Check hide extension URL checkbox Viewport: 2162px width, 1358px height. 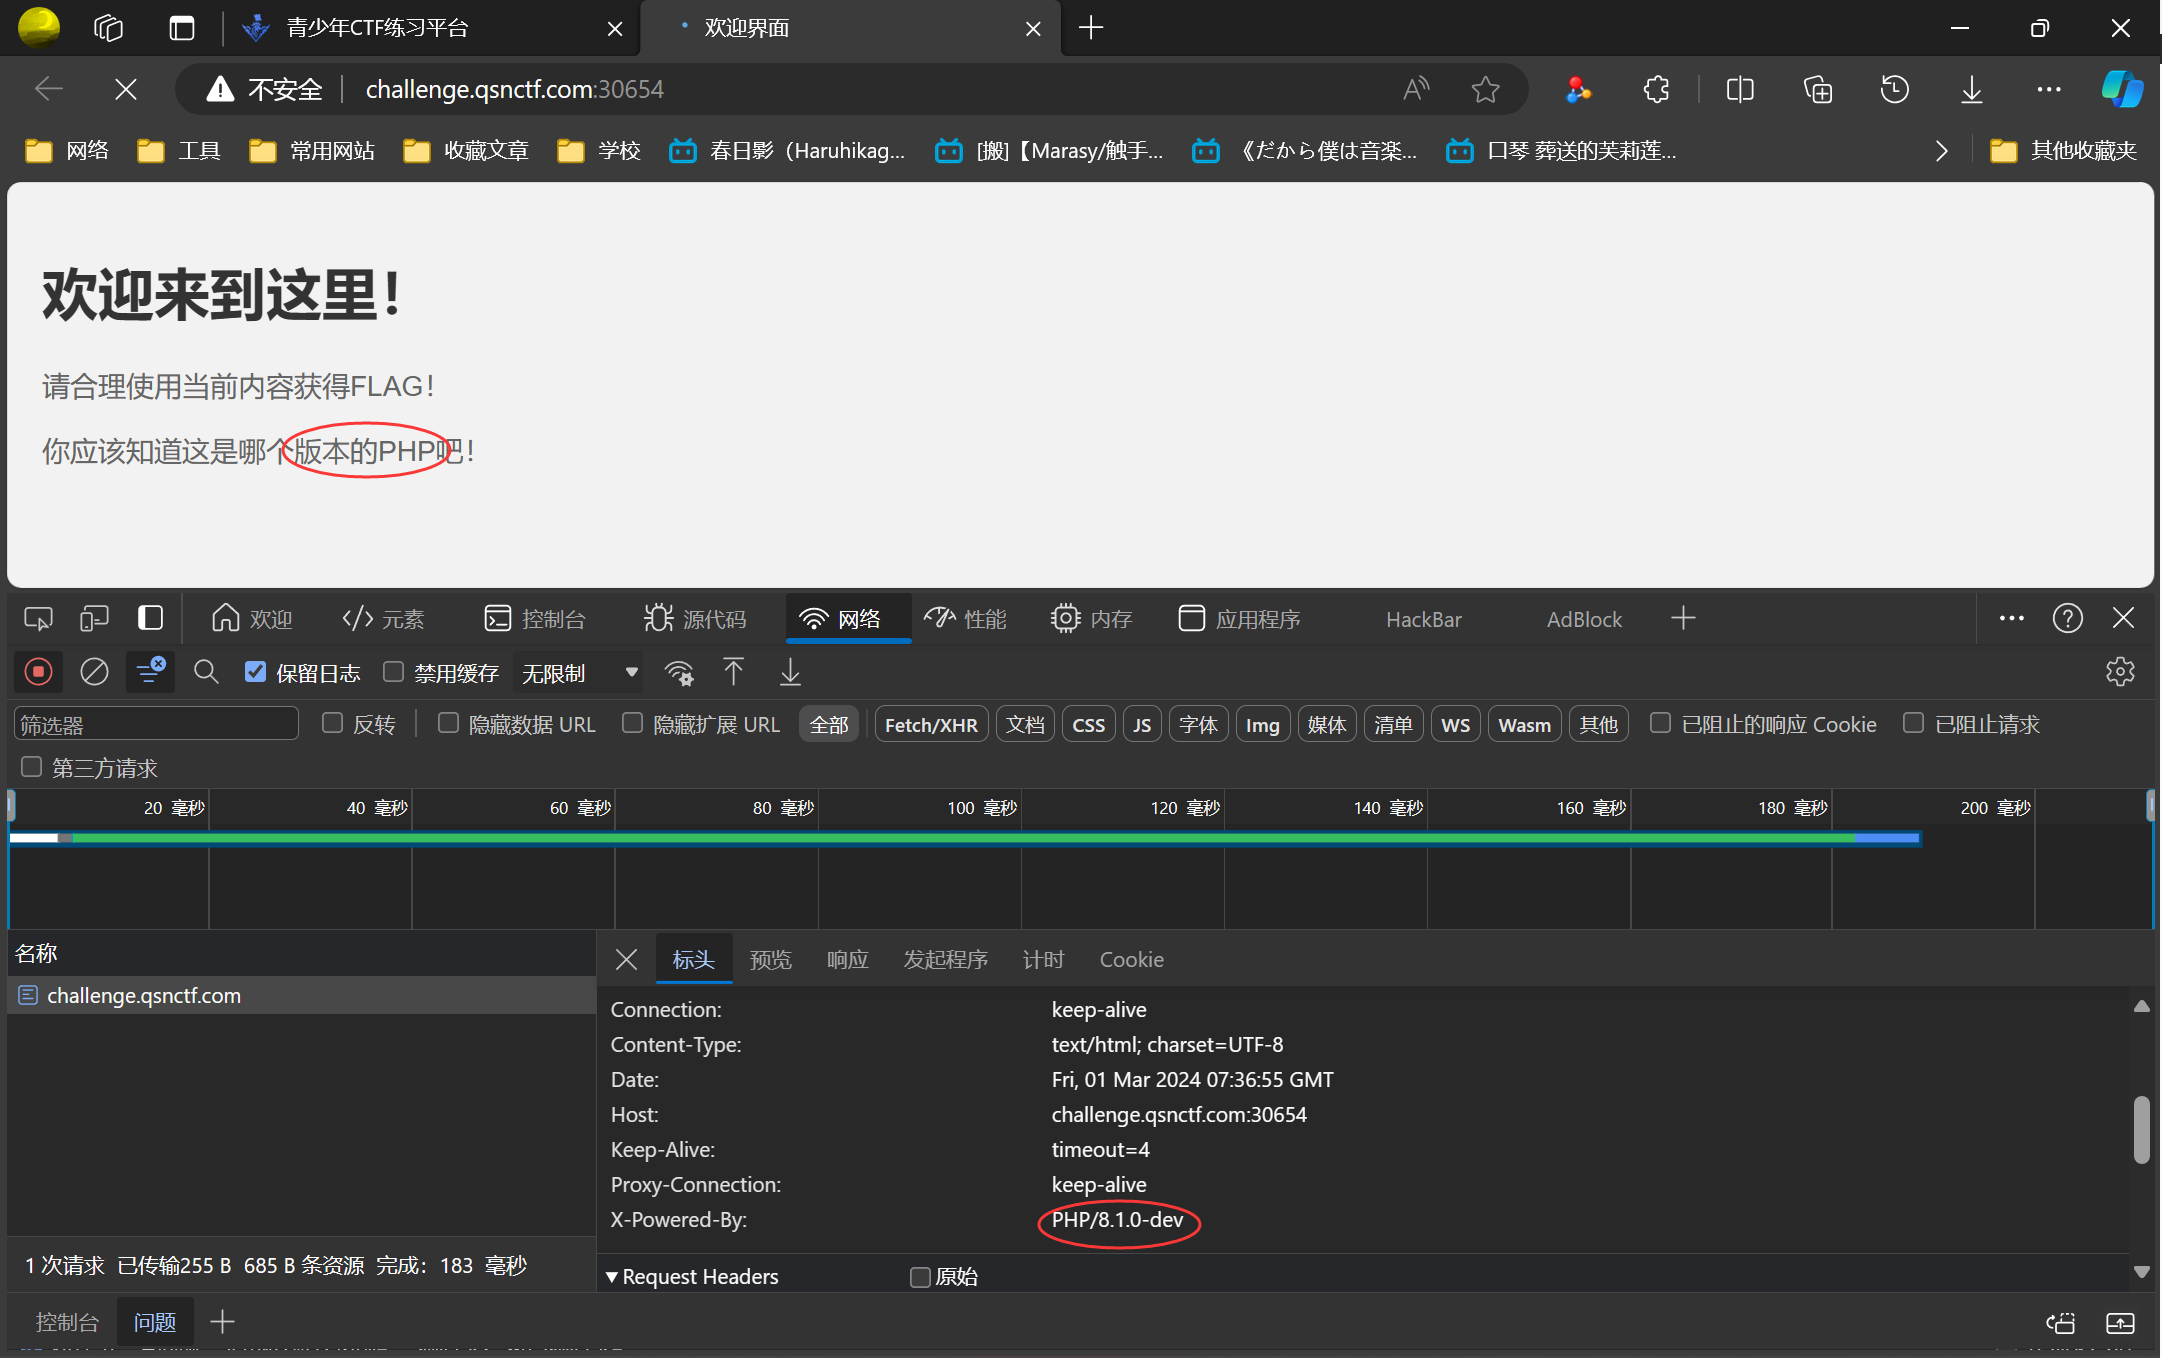[x=633, y=723]
